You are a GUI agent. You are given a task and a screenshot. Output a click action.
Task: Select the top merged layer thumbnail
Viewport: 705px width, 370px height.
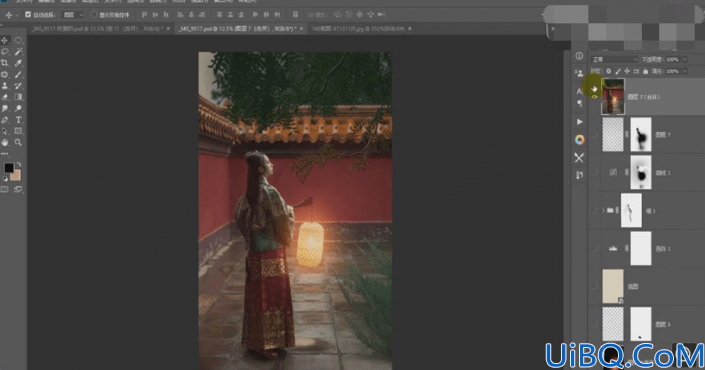pyautogui.click(x=613, y=96)
